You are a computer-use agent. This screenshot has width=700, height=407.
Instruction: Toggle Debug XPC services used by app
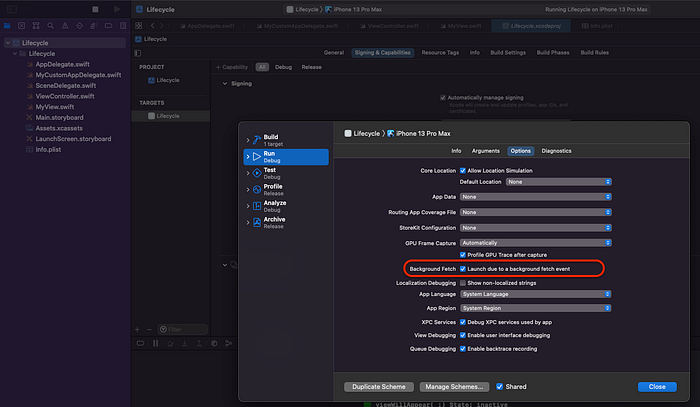point(463,322)
